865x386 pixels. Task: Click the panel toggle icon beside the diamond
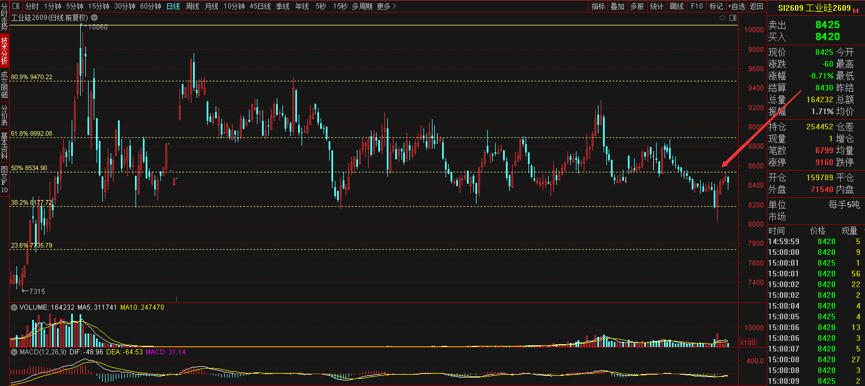[x=732, y=18]
